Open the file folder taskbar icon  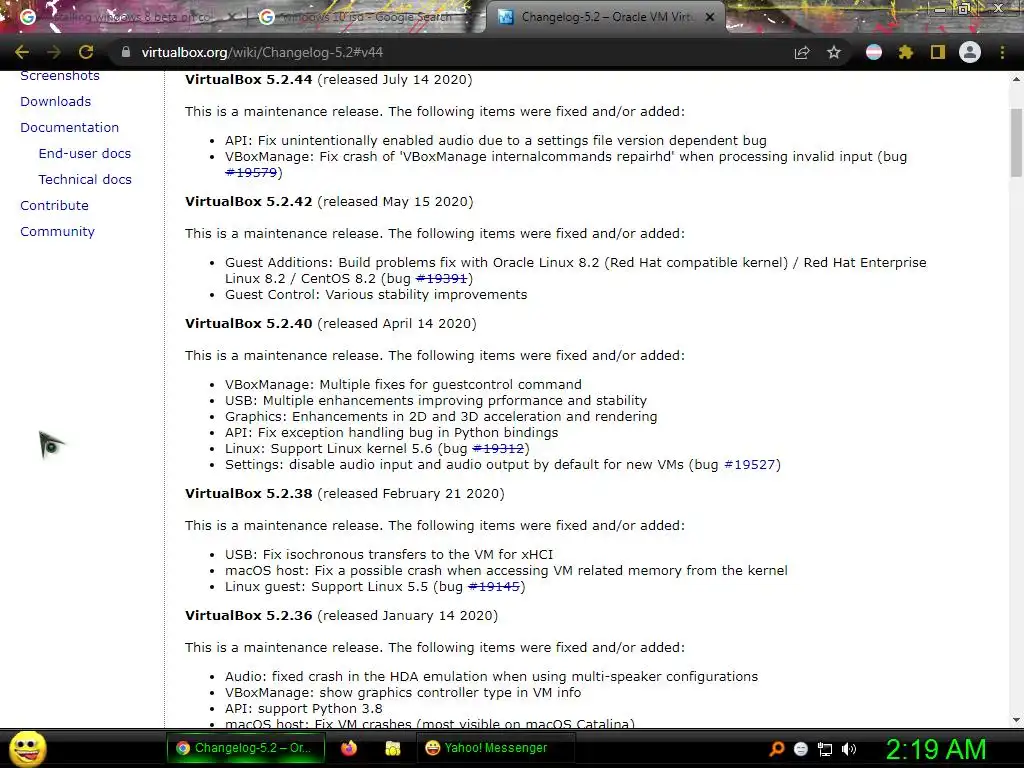click(392, 748)
